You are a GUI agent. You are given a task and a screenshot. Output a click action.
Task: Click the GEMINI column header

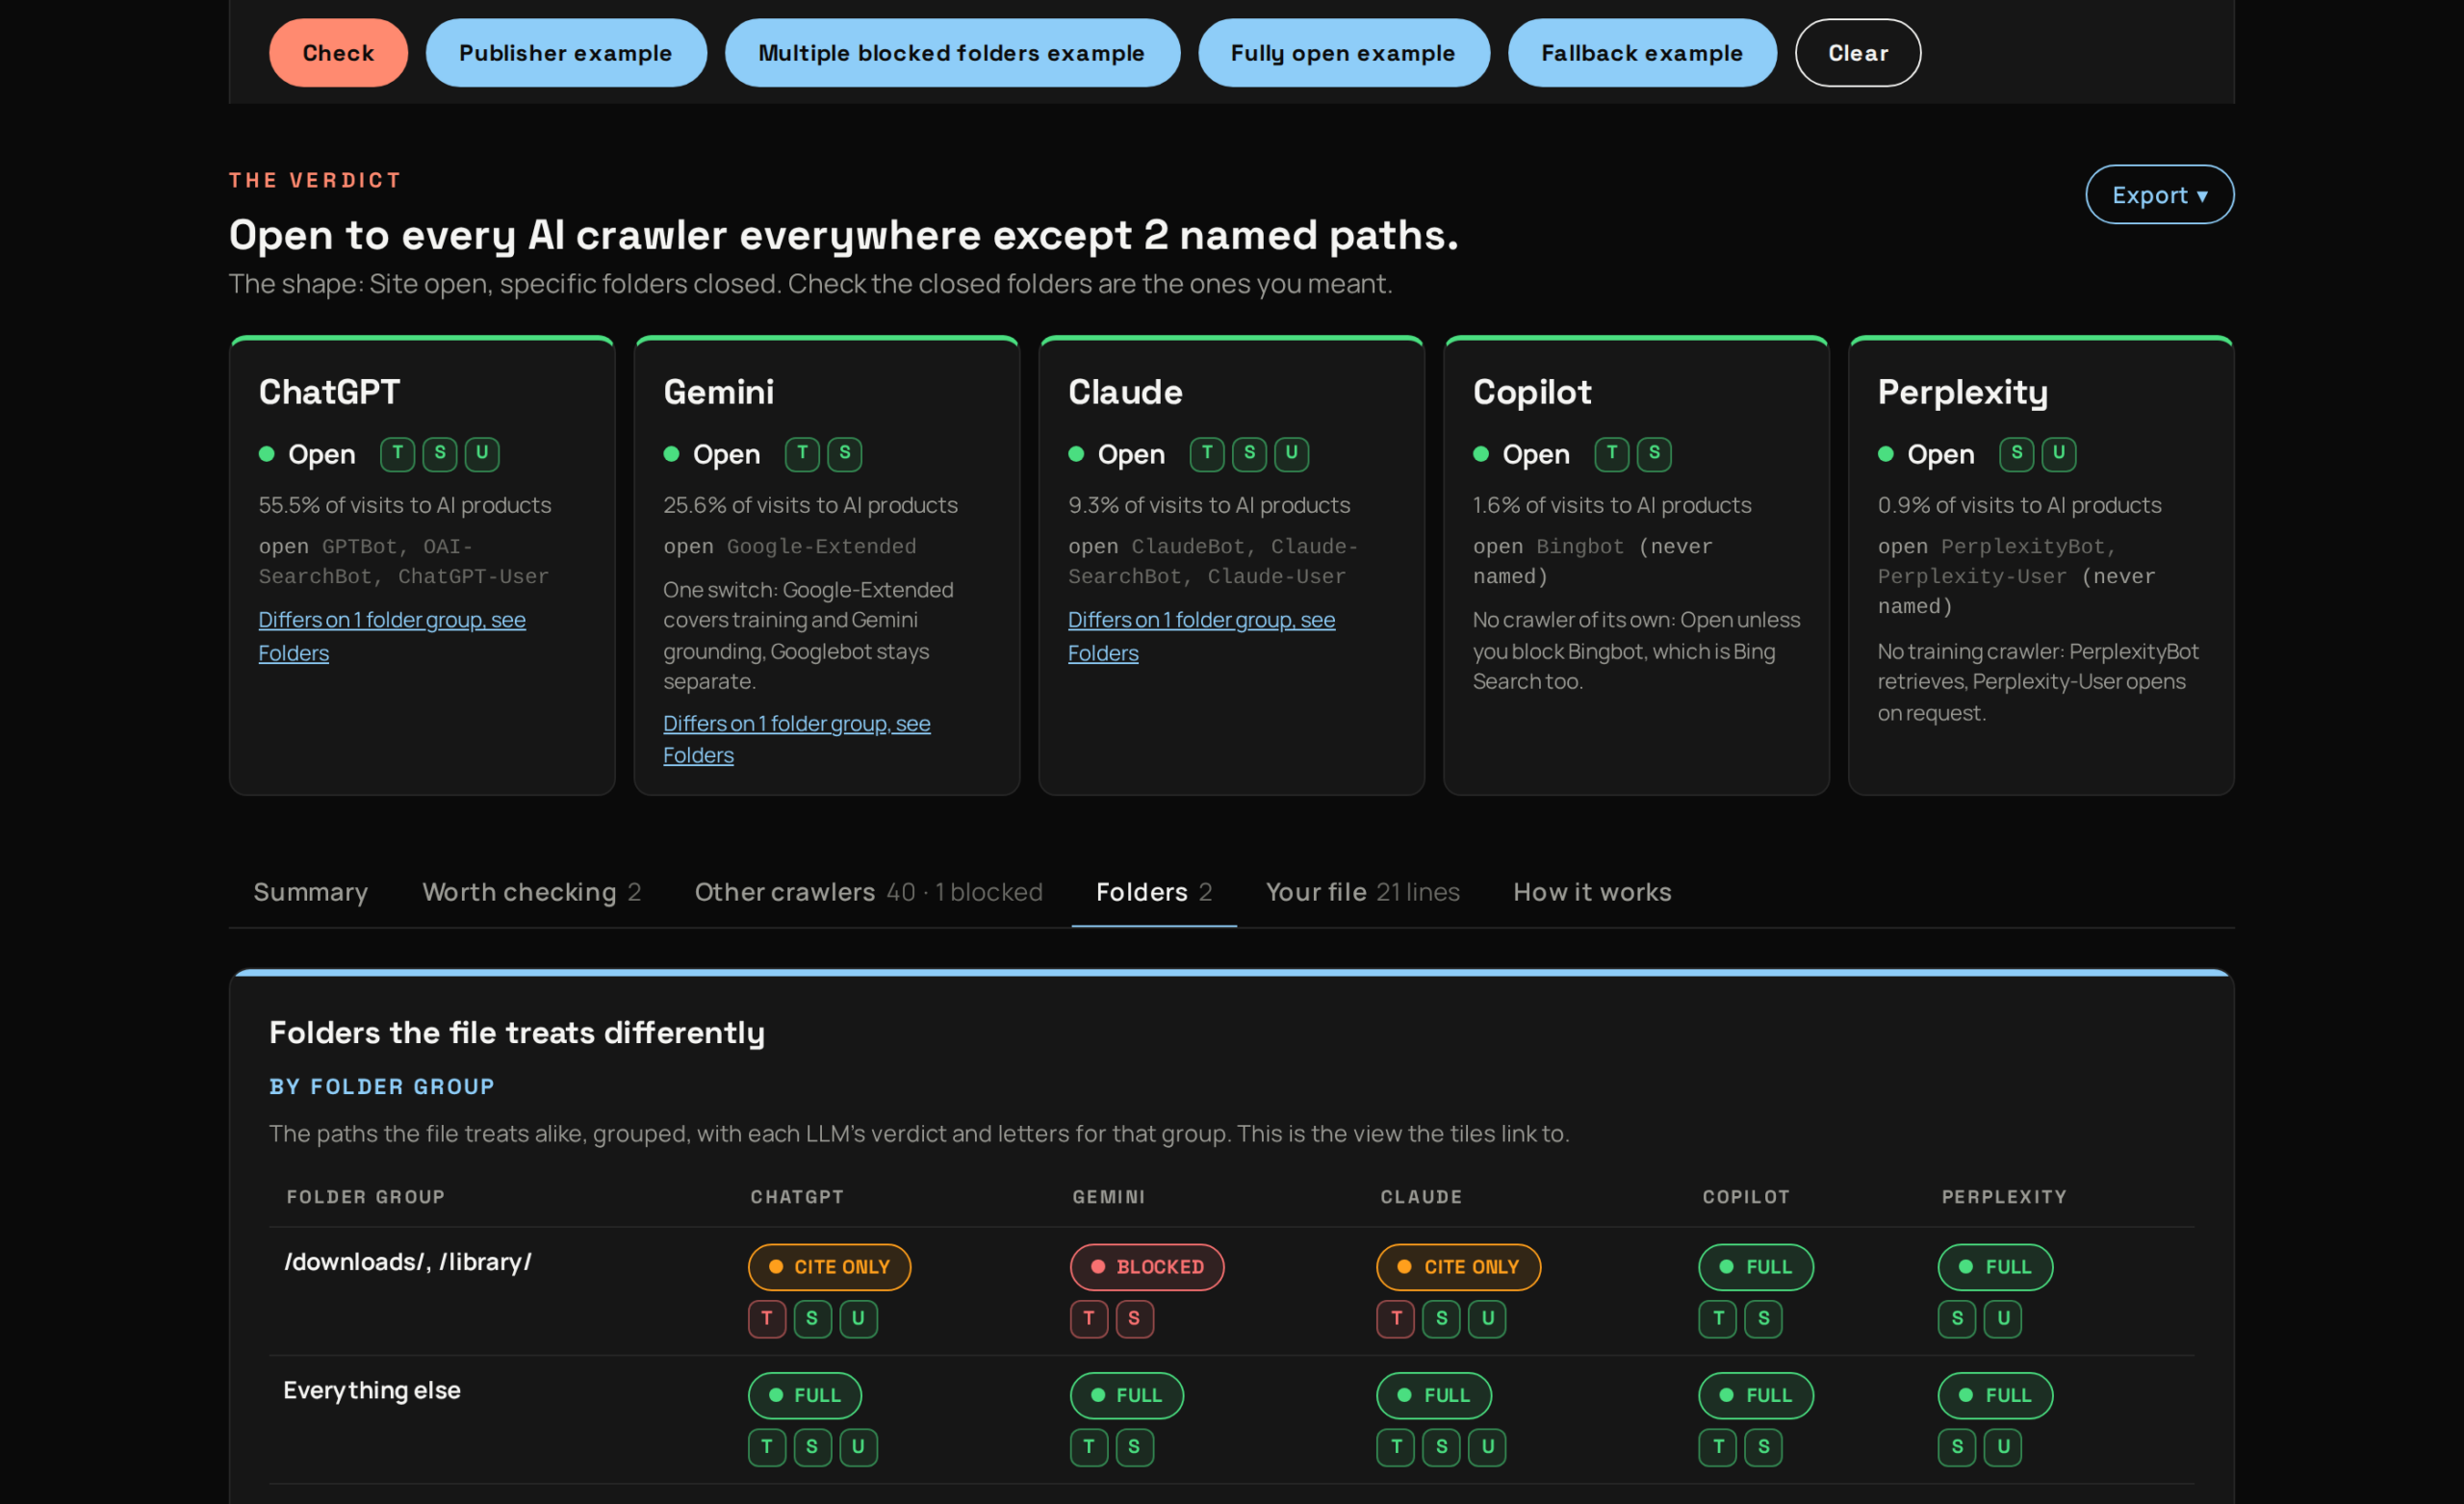pyautogui.click(x=1109, y=1197)
